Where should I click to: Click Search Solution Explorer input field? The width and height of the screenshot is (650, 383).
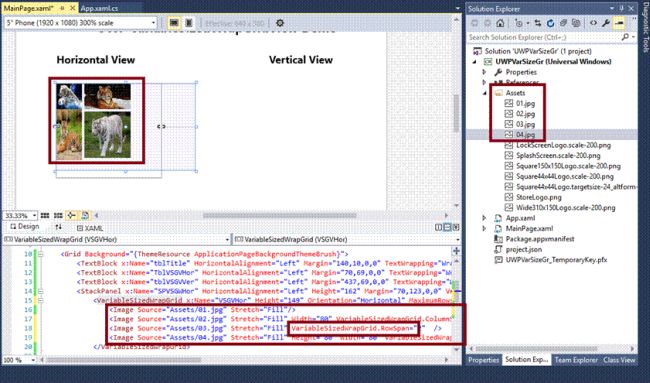click(x=544, y=37)
